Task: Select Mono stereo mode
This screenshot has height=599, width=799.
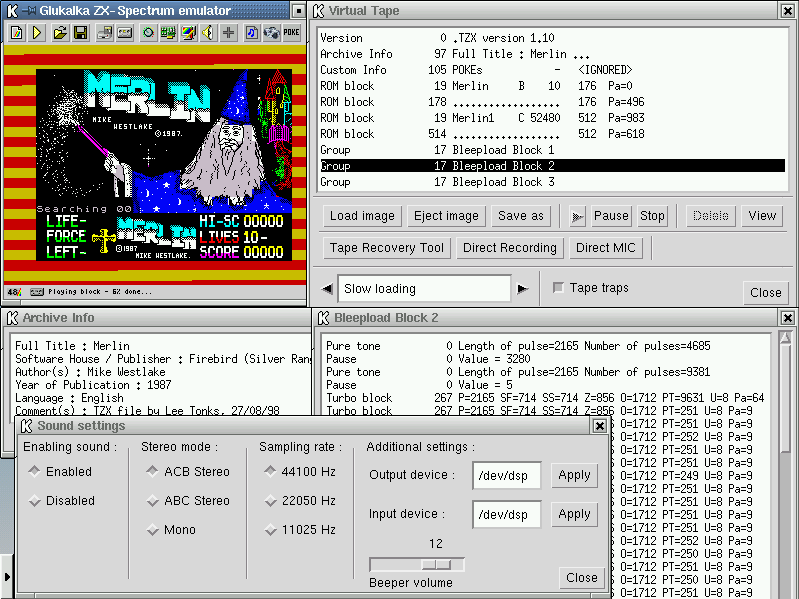Action: pos(152,530)
